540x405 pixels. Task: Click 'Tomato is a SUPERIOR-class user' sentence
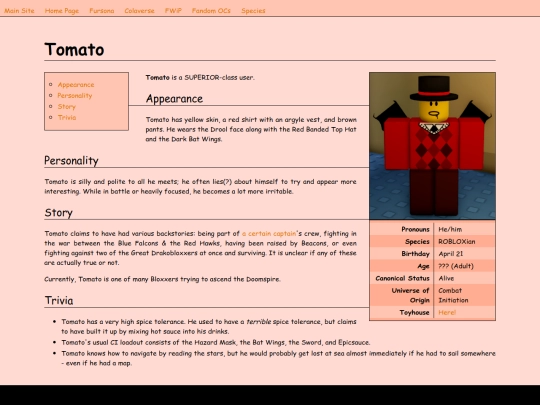(x=200, y=77)
